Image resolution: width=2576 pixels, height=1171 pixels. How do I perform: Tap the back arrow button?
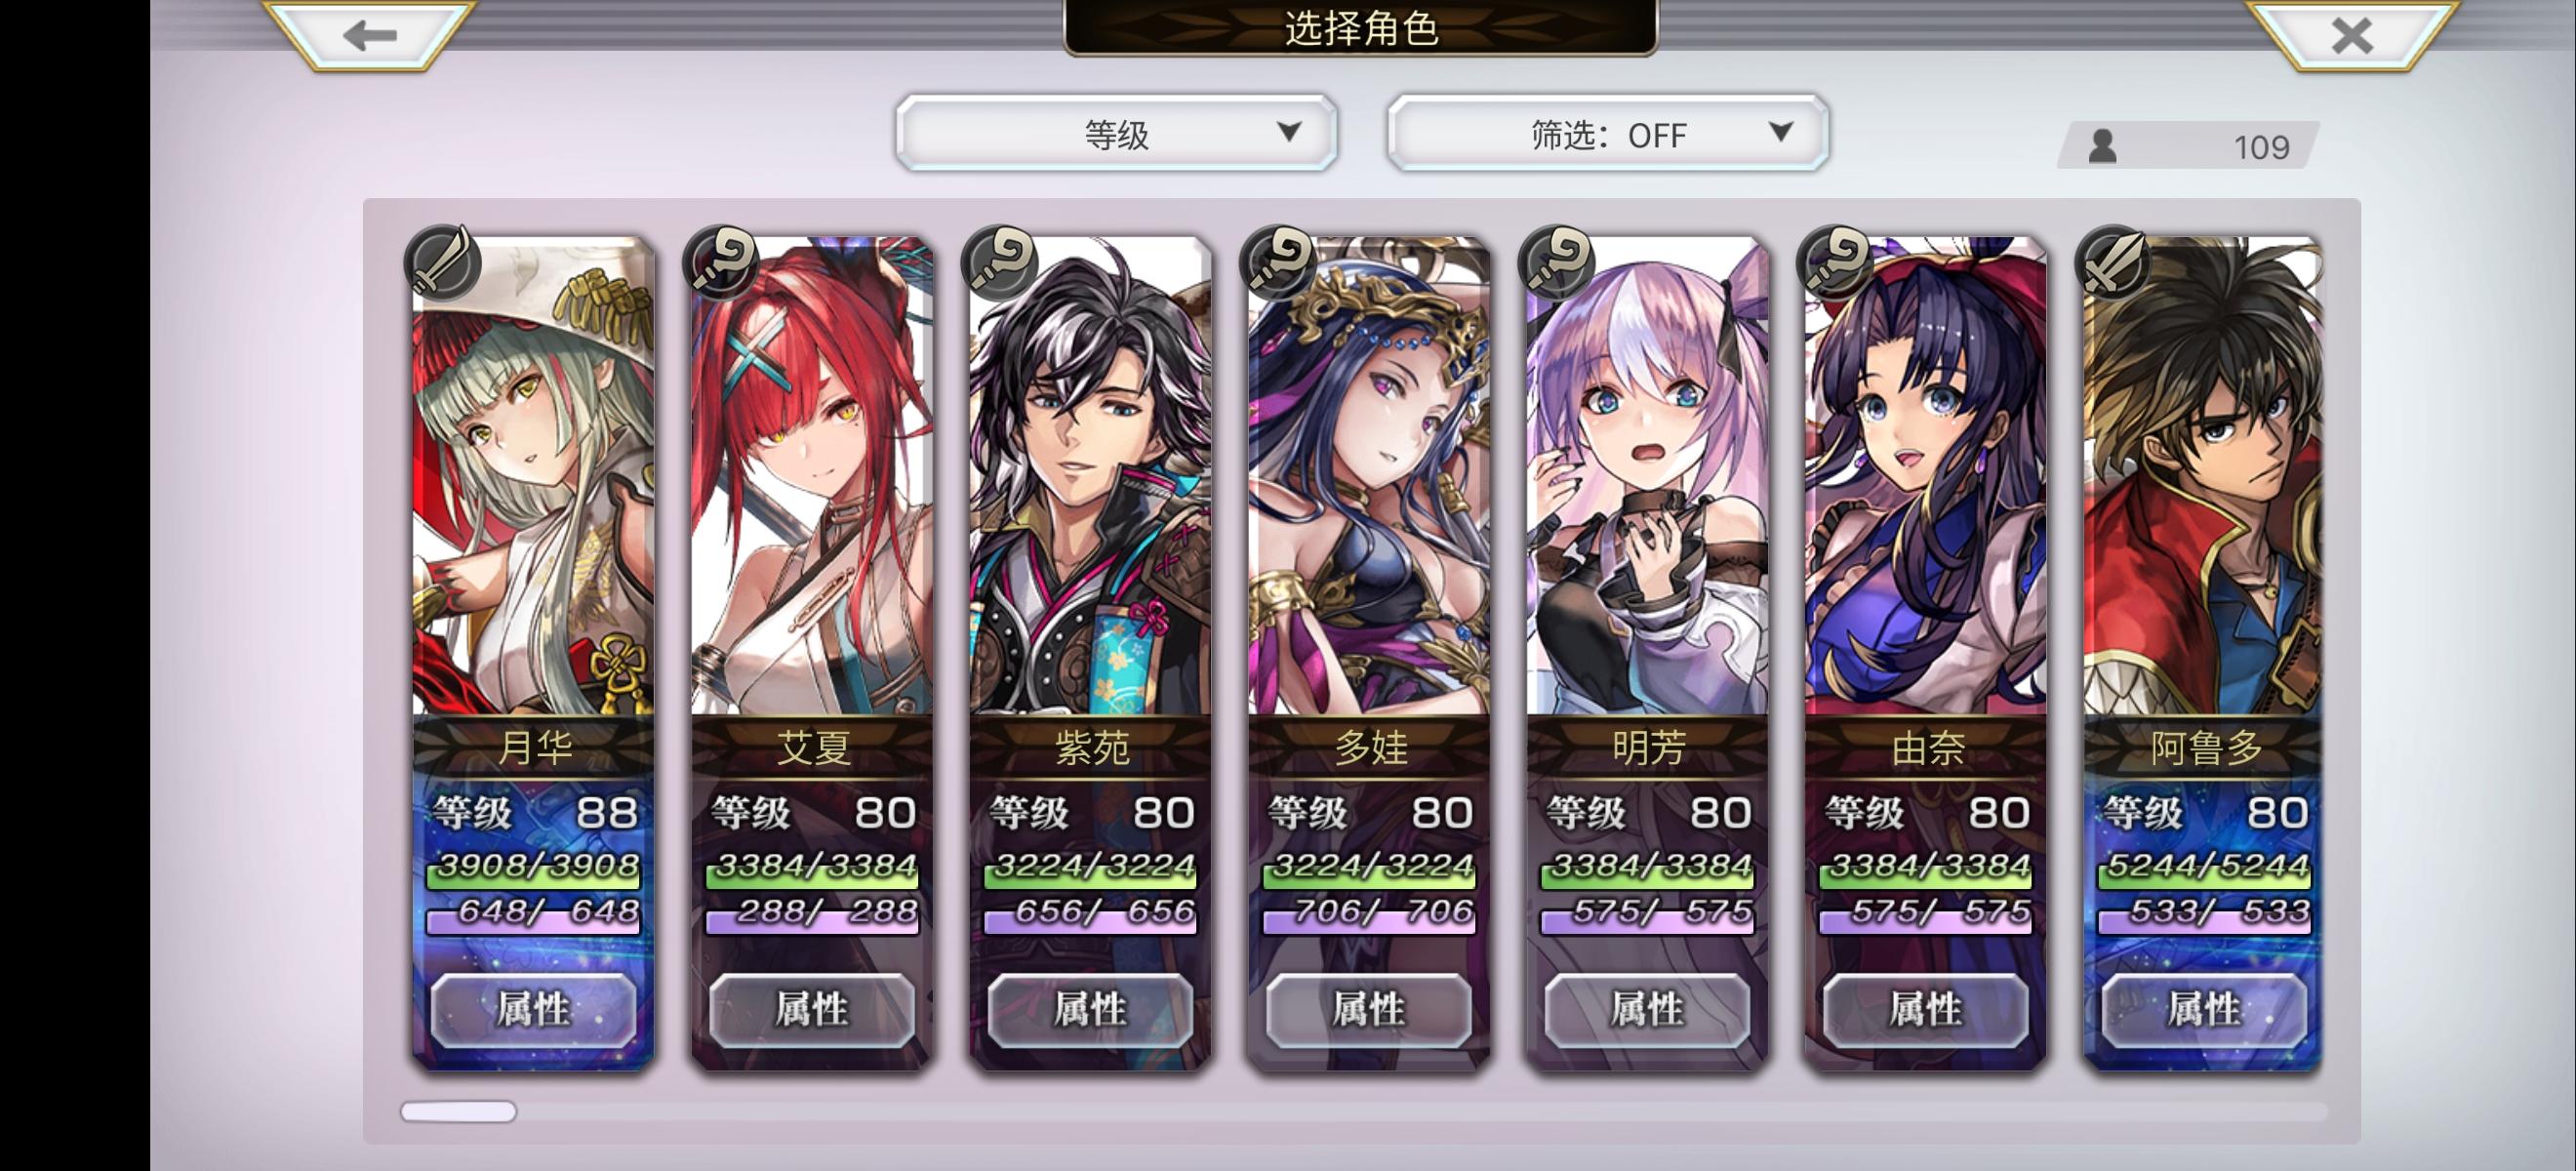point(369,35)
